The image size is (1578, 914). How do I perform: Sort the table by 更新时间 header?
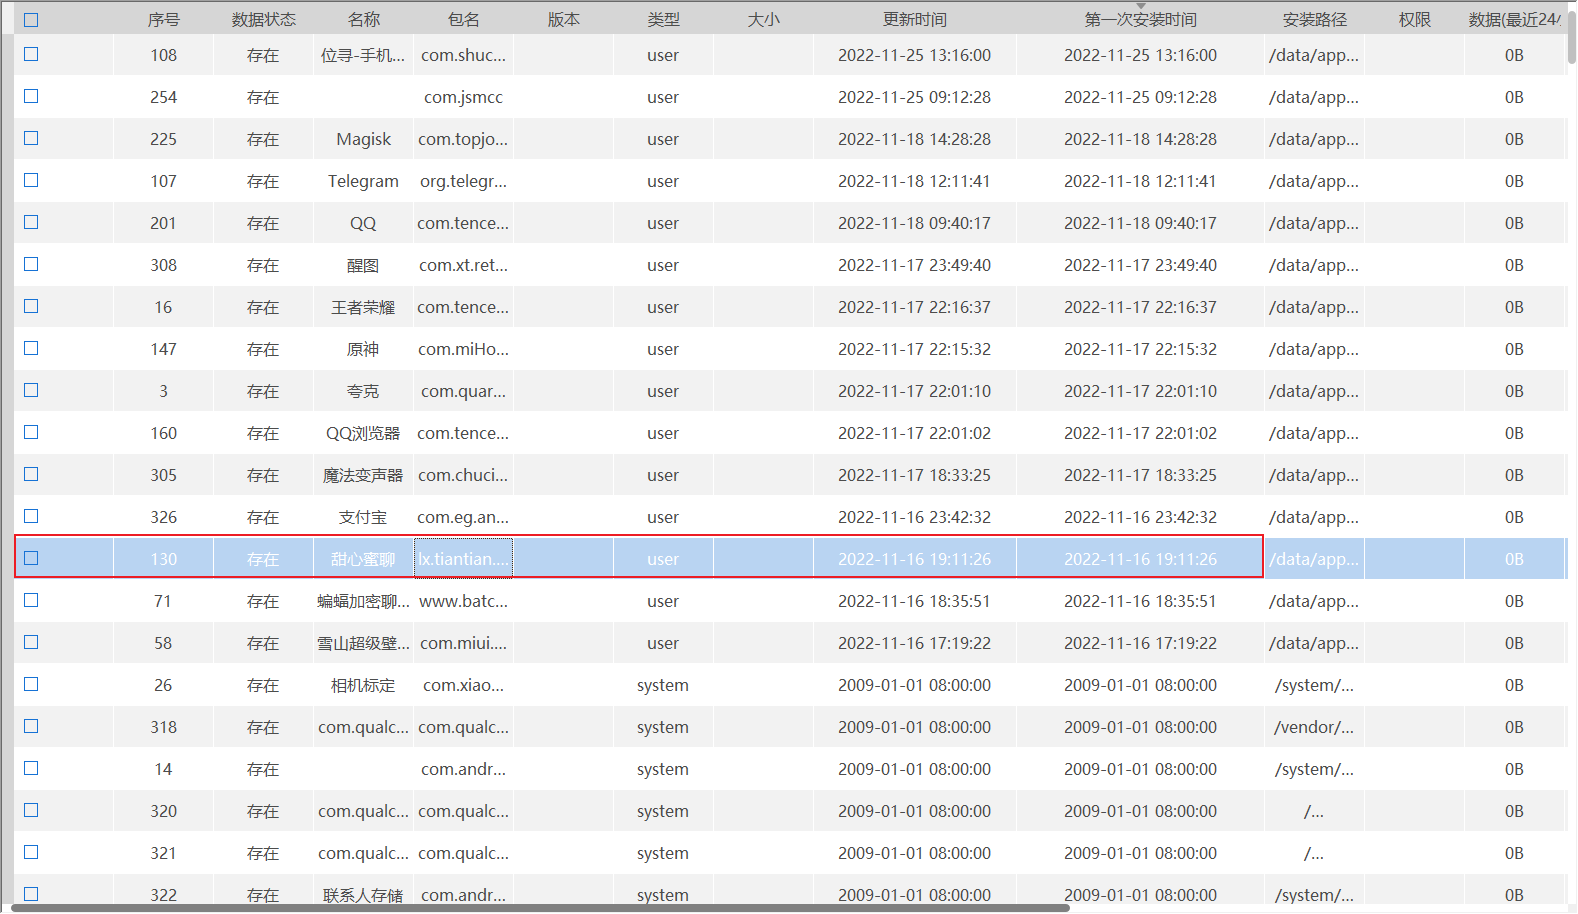tap(914, 20)
